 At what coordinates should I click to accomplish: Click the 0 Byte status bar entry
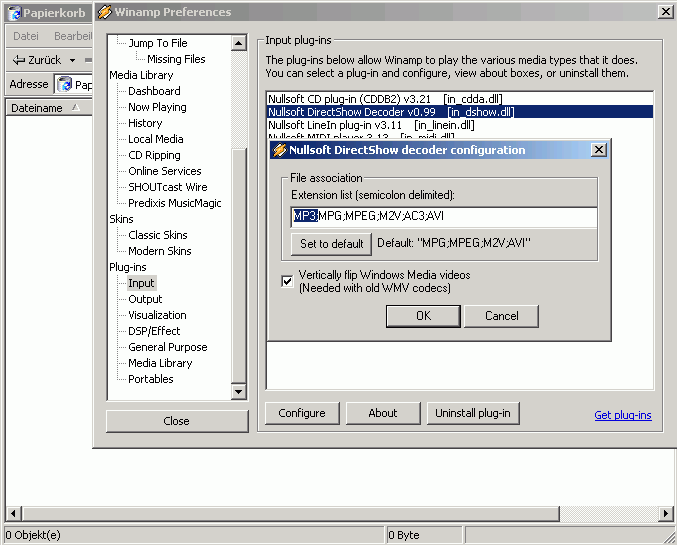(x=424, y=535)
